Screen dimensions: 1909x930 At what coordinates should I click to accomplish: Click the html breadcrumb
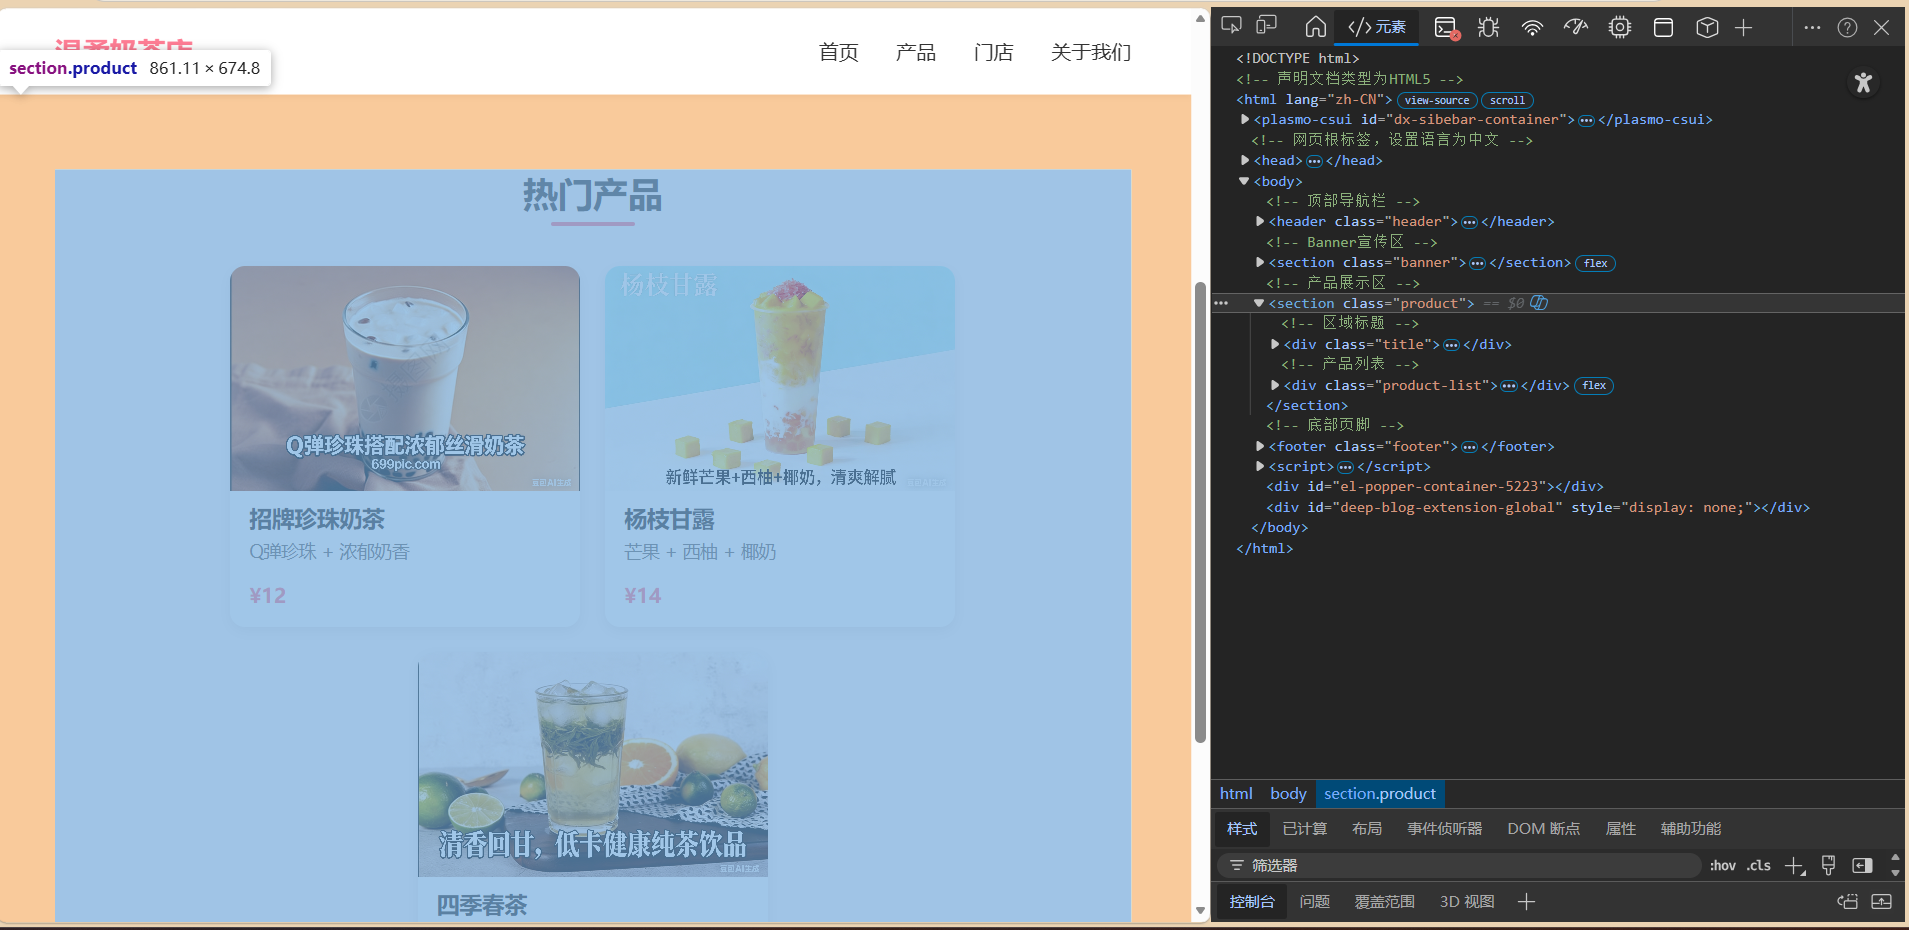pyautogui.click(x=1236, y=793)
